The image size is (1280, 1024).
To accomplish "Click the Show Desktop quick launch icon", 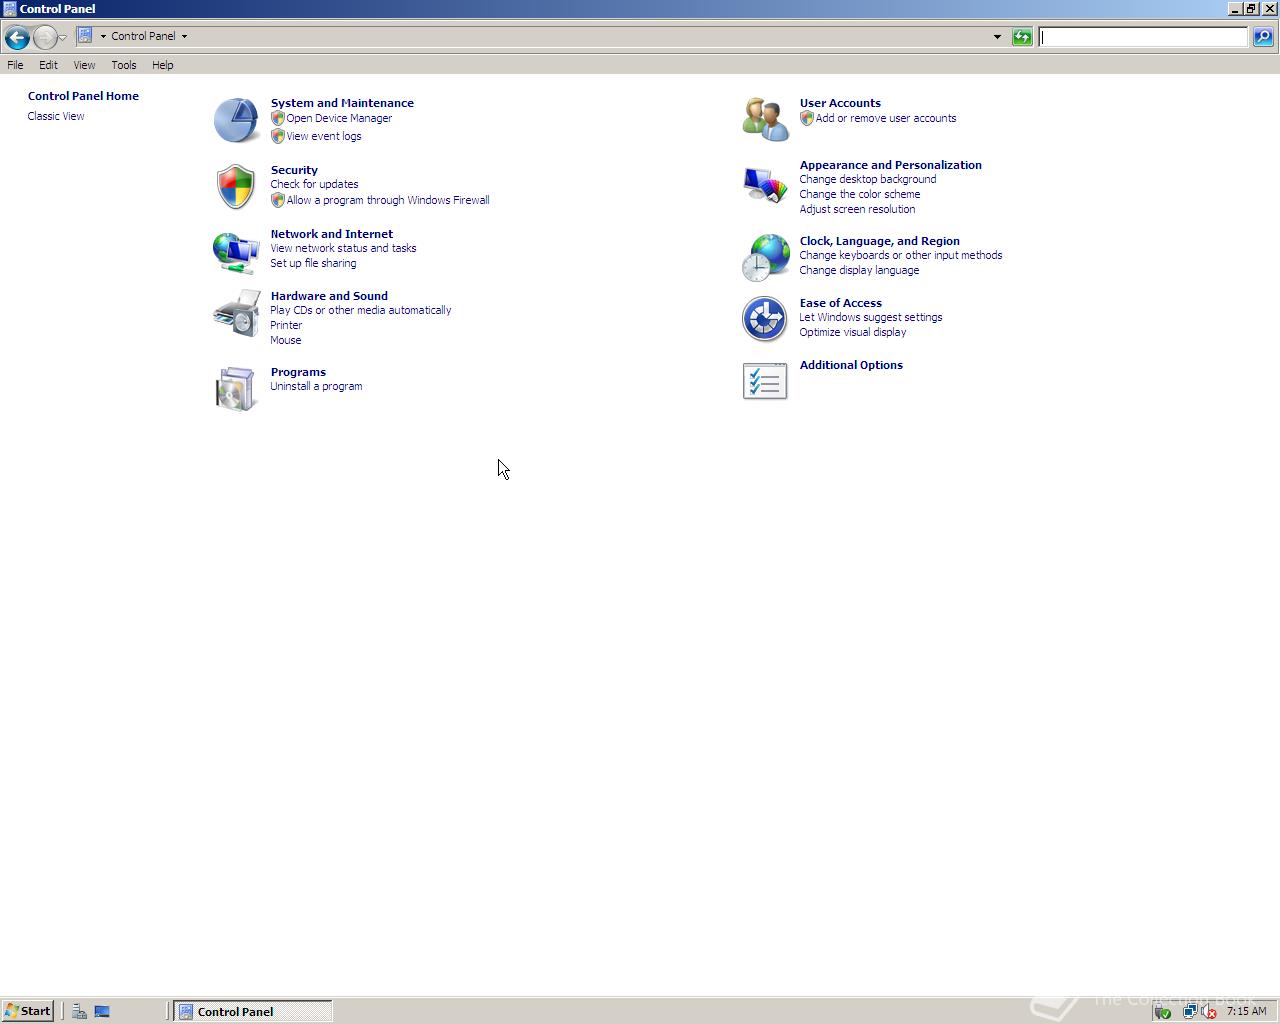I will pos(102,1011).
